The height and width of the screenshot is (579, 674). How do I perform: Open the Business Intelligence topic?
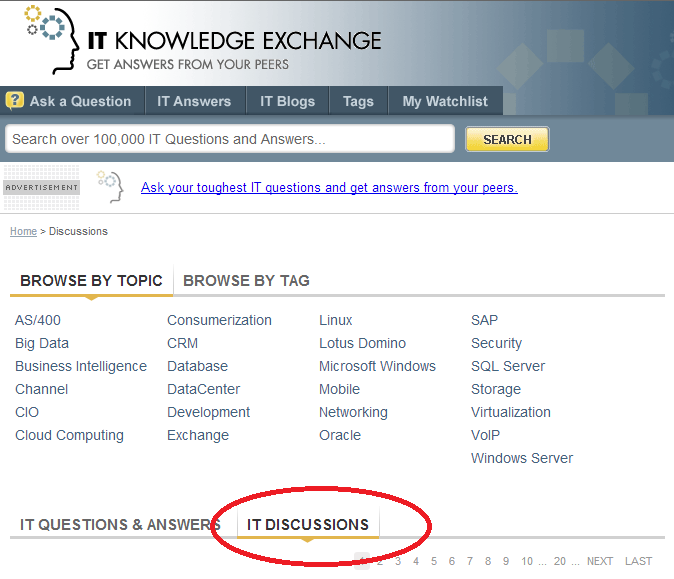point(81,366)
